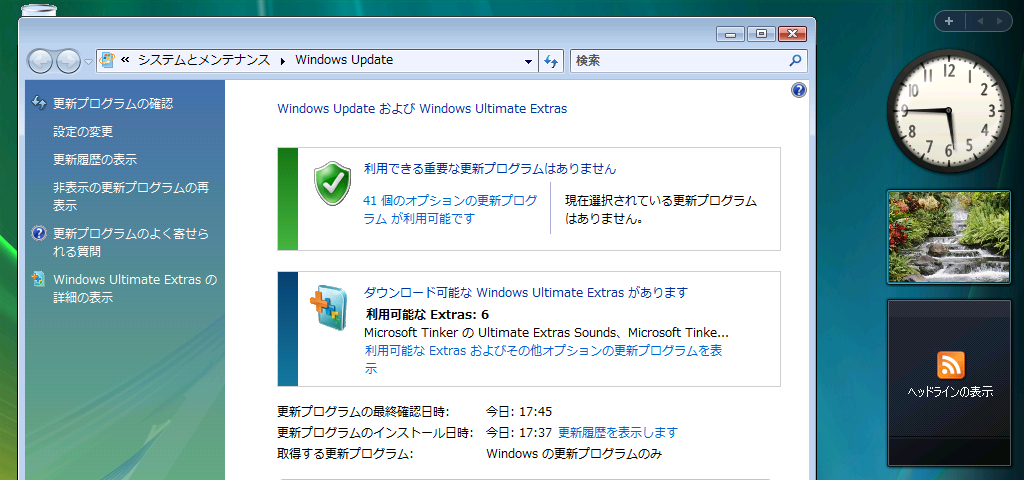Click the analog clock gadget
This screenshot has width=1024, height=480.
click(x=948, y=110)
